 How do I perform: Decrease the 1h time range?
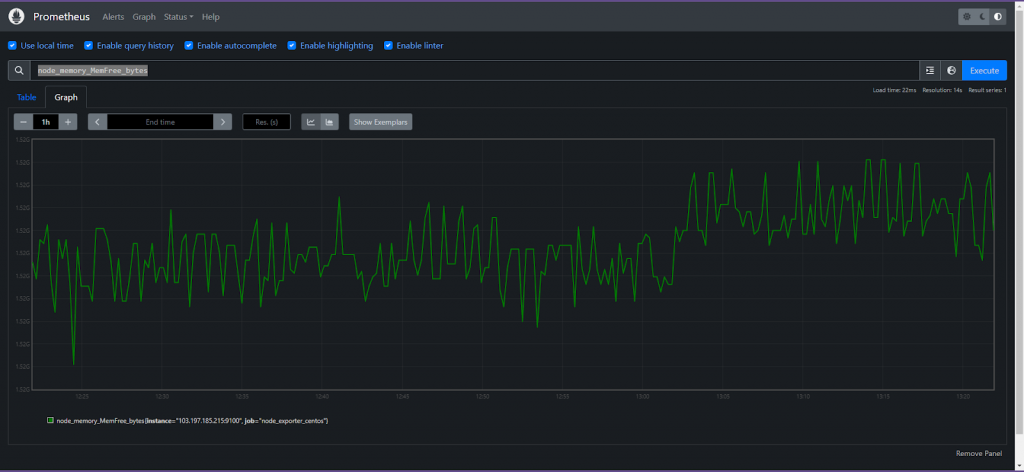tap(22, 122)
